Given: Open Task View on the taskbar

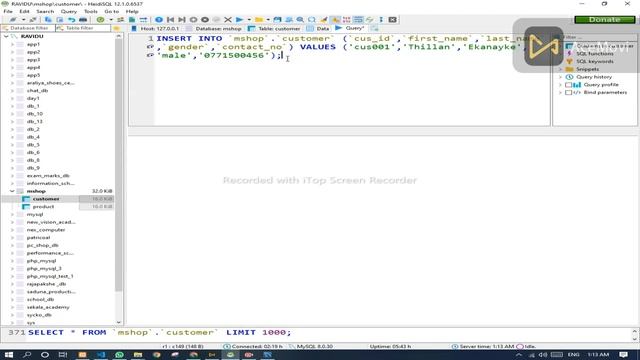Looking at the screenshot, I should point(62,355).
